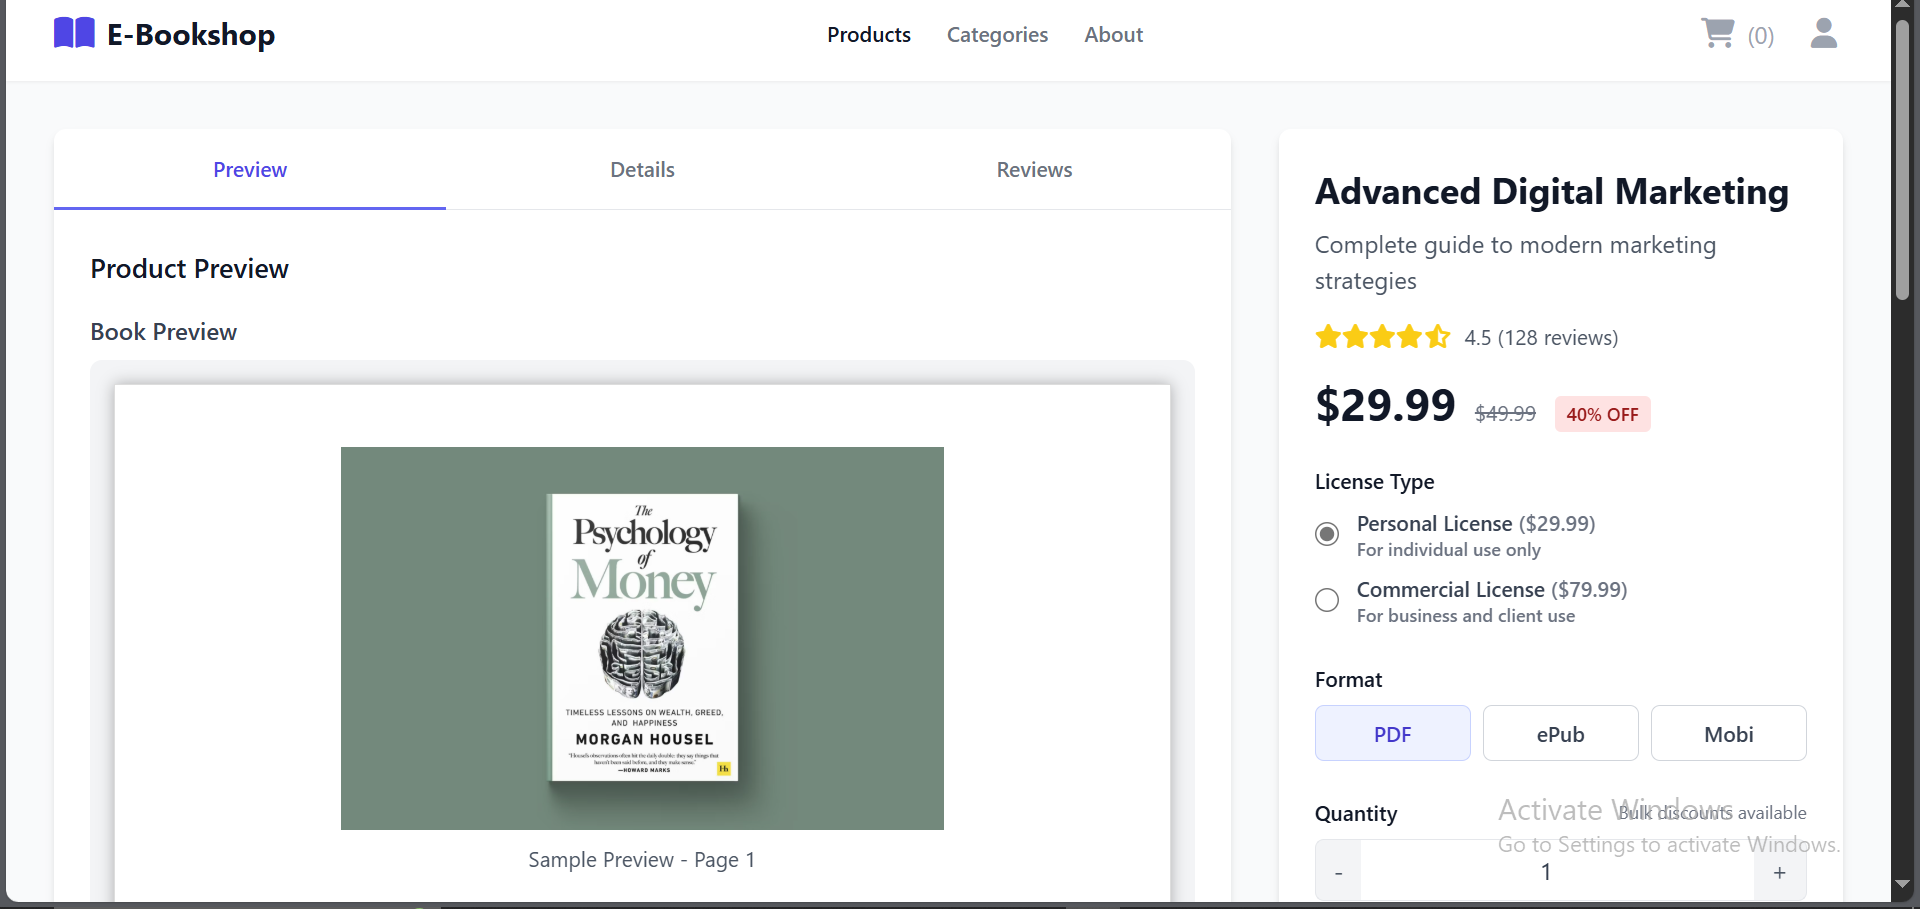Select the Preview tab
This screenshot has width=1920, height=909.
pos(250,170)
